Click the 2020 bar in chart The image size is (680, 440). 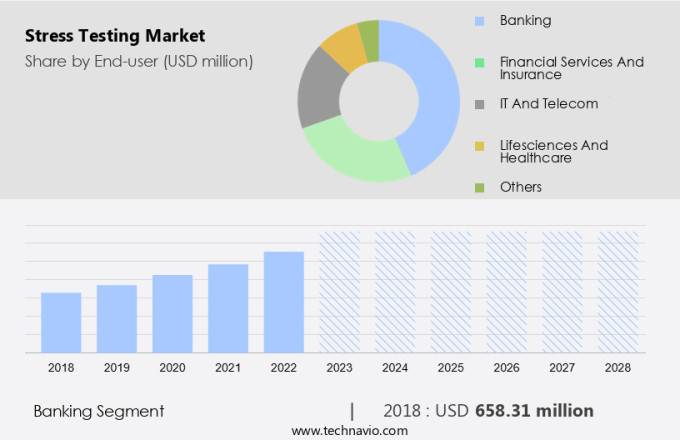coord(172,313)
